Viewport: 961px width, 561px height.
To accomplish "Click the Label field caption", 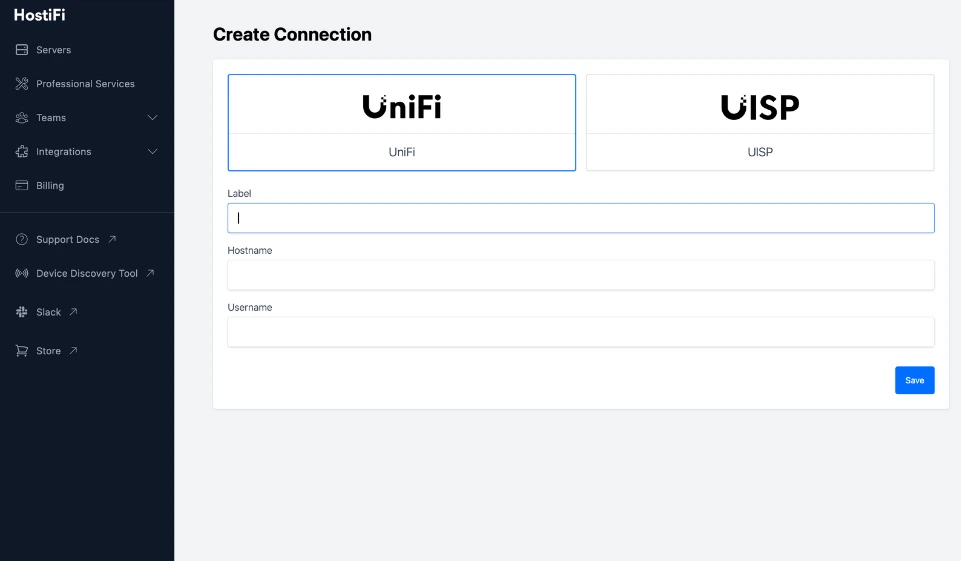I will [239, 193].
